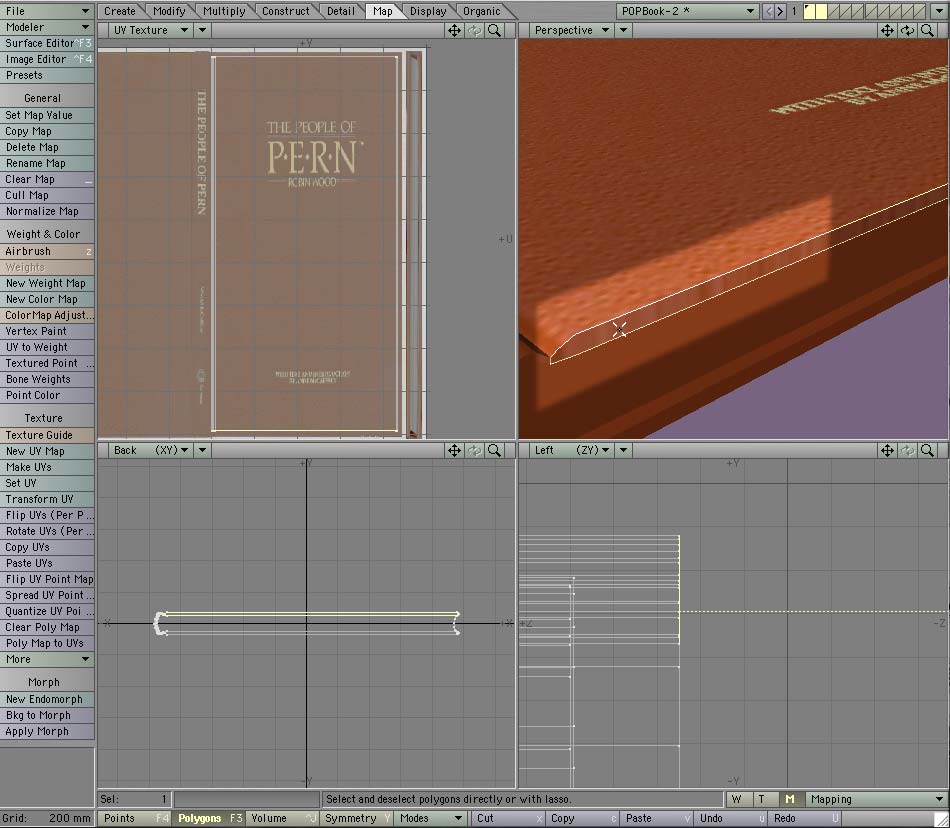This screenshot has height=828, width=950.
Task: Open the Image Editor
Action: point(47,59)
